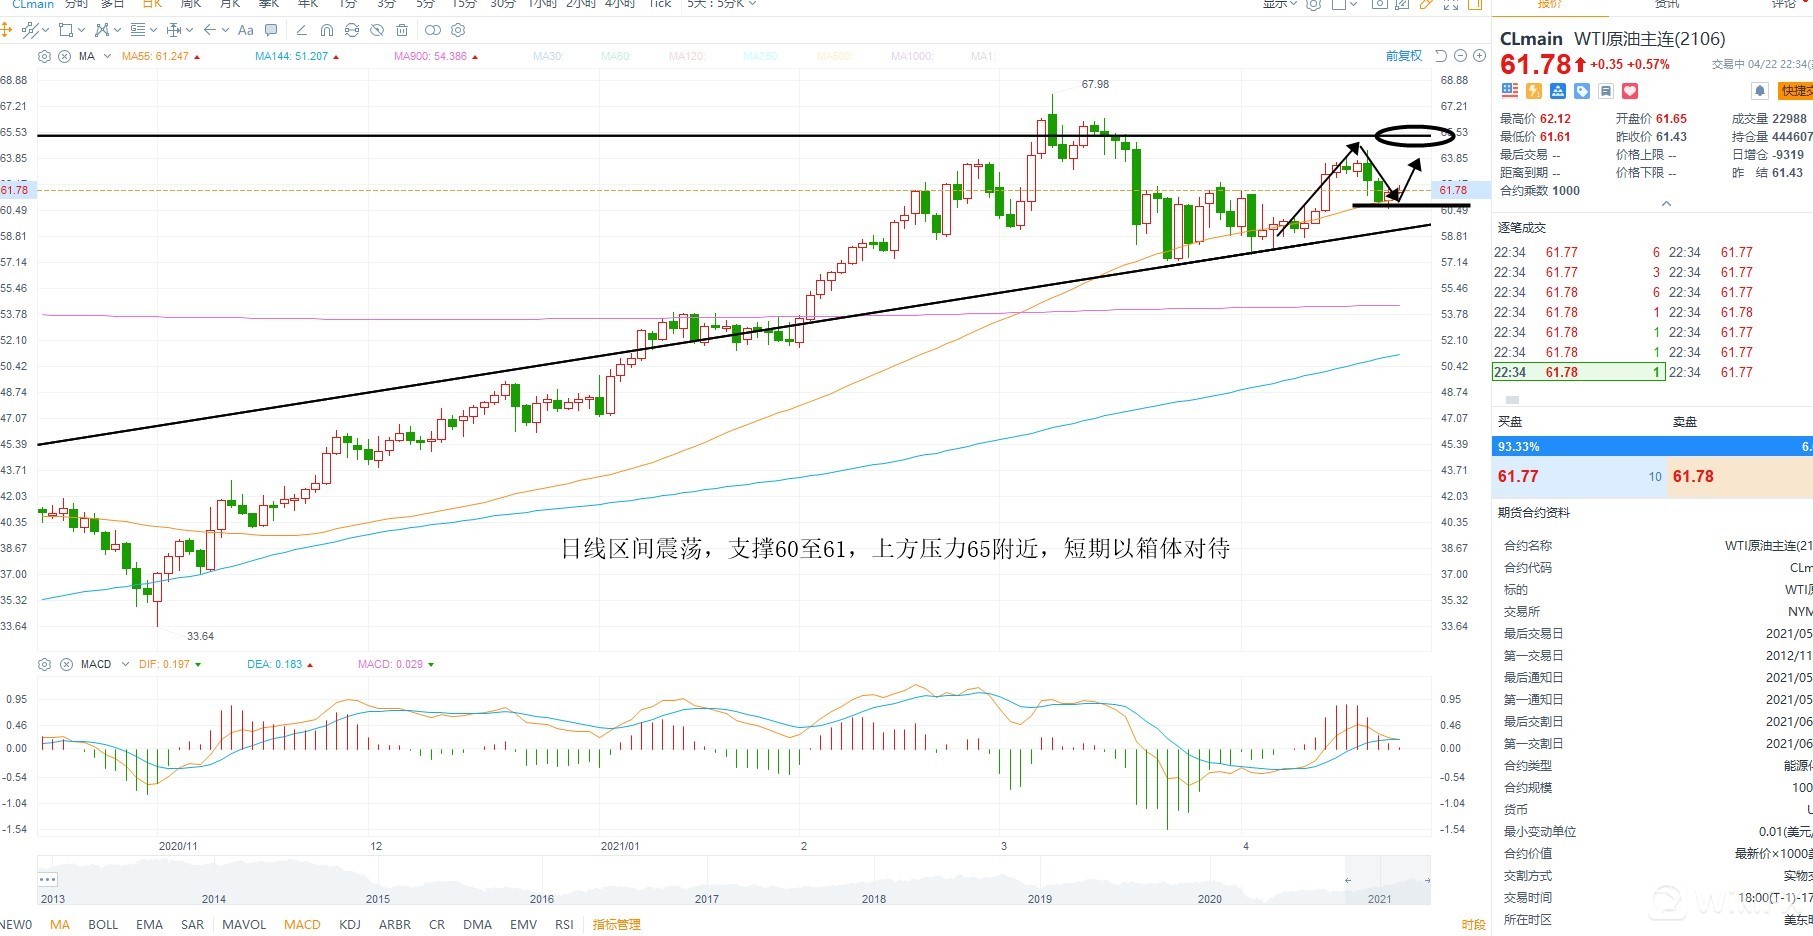Viewport: 1813px width, 936px height.
Task: Click the overlay compare circles icon
Action: click(433, 30)
